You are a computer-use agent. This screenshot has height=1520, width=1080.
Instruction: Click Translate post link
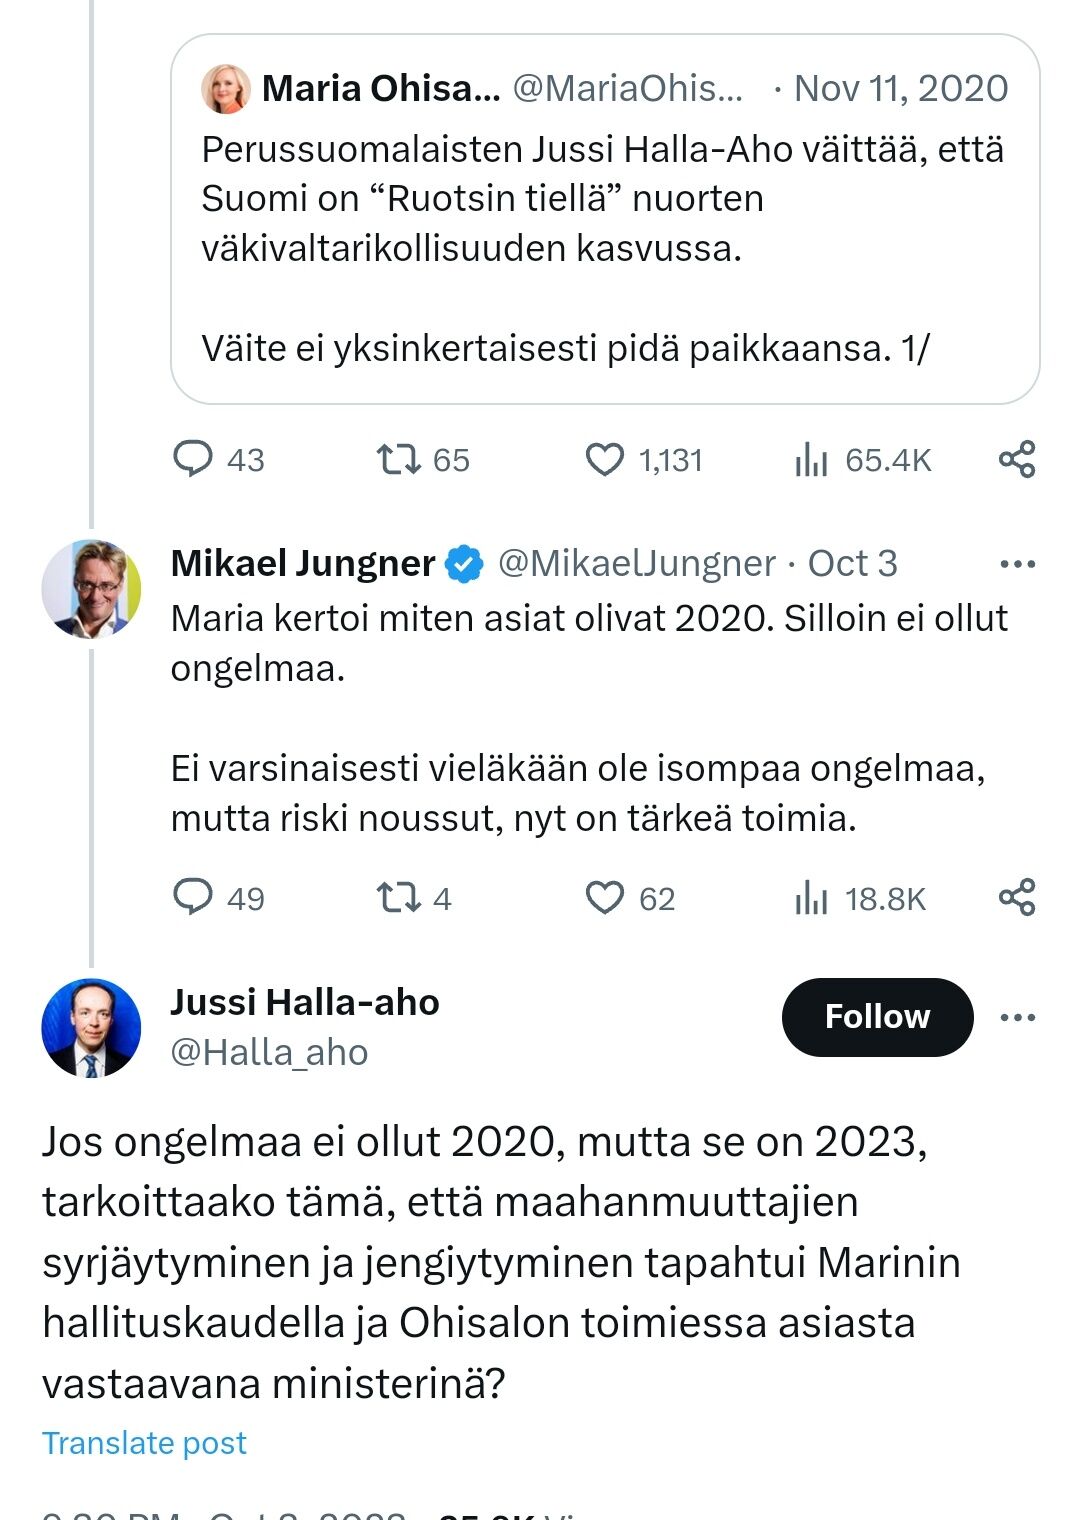tap(144, 1443)
